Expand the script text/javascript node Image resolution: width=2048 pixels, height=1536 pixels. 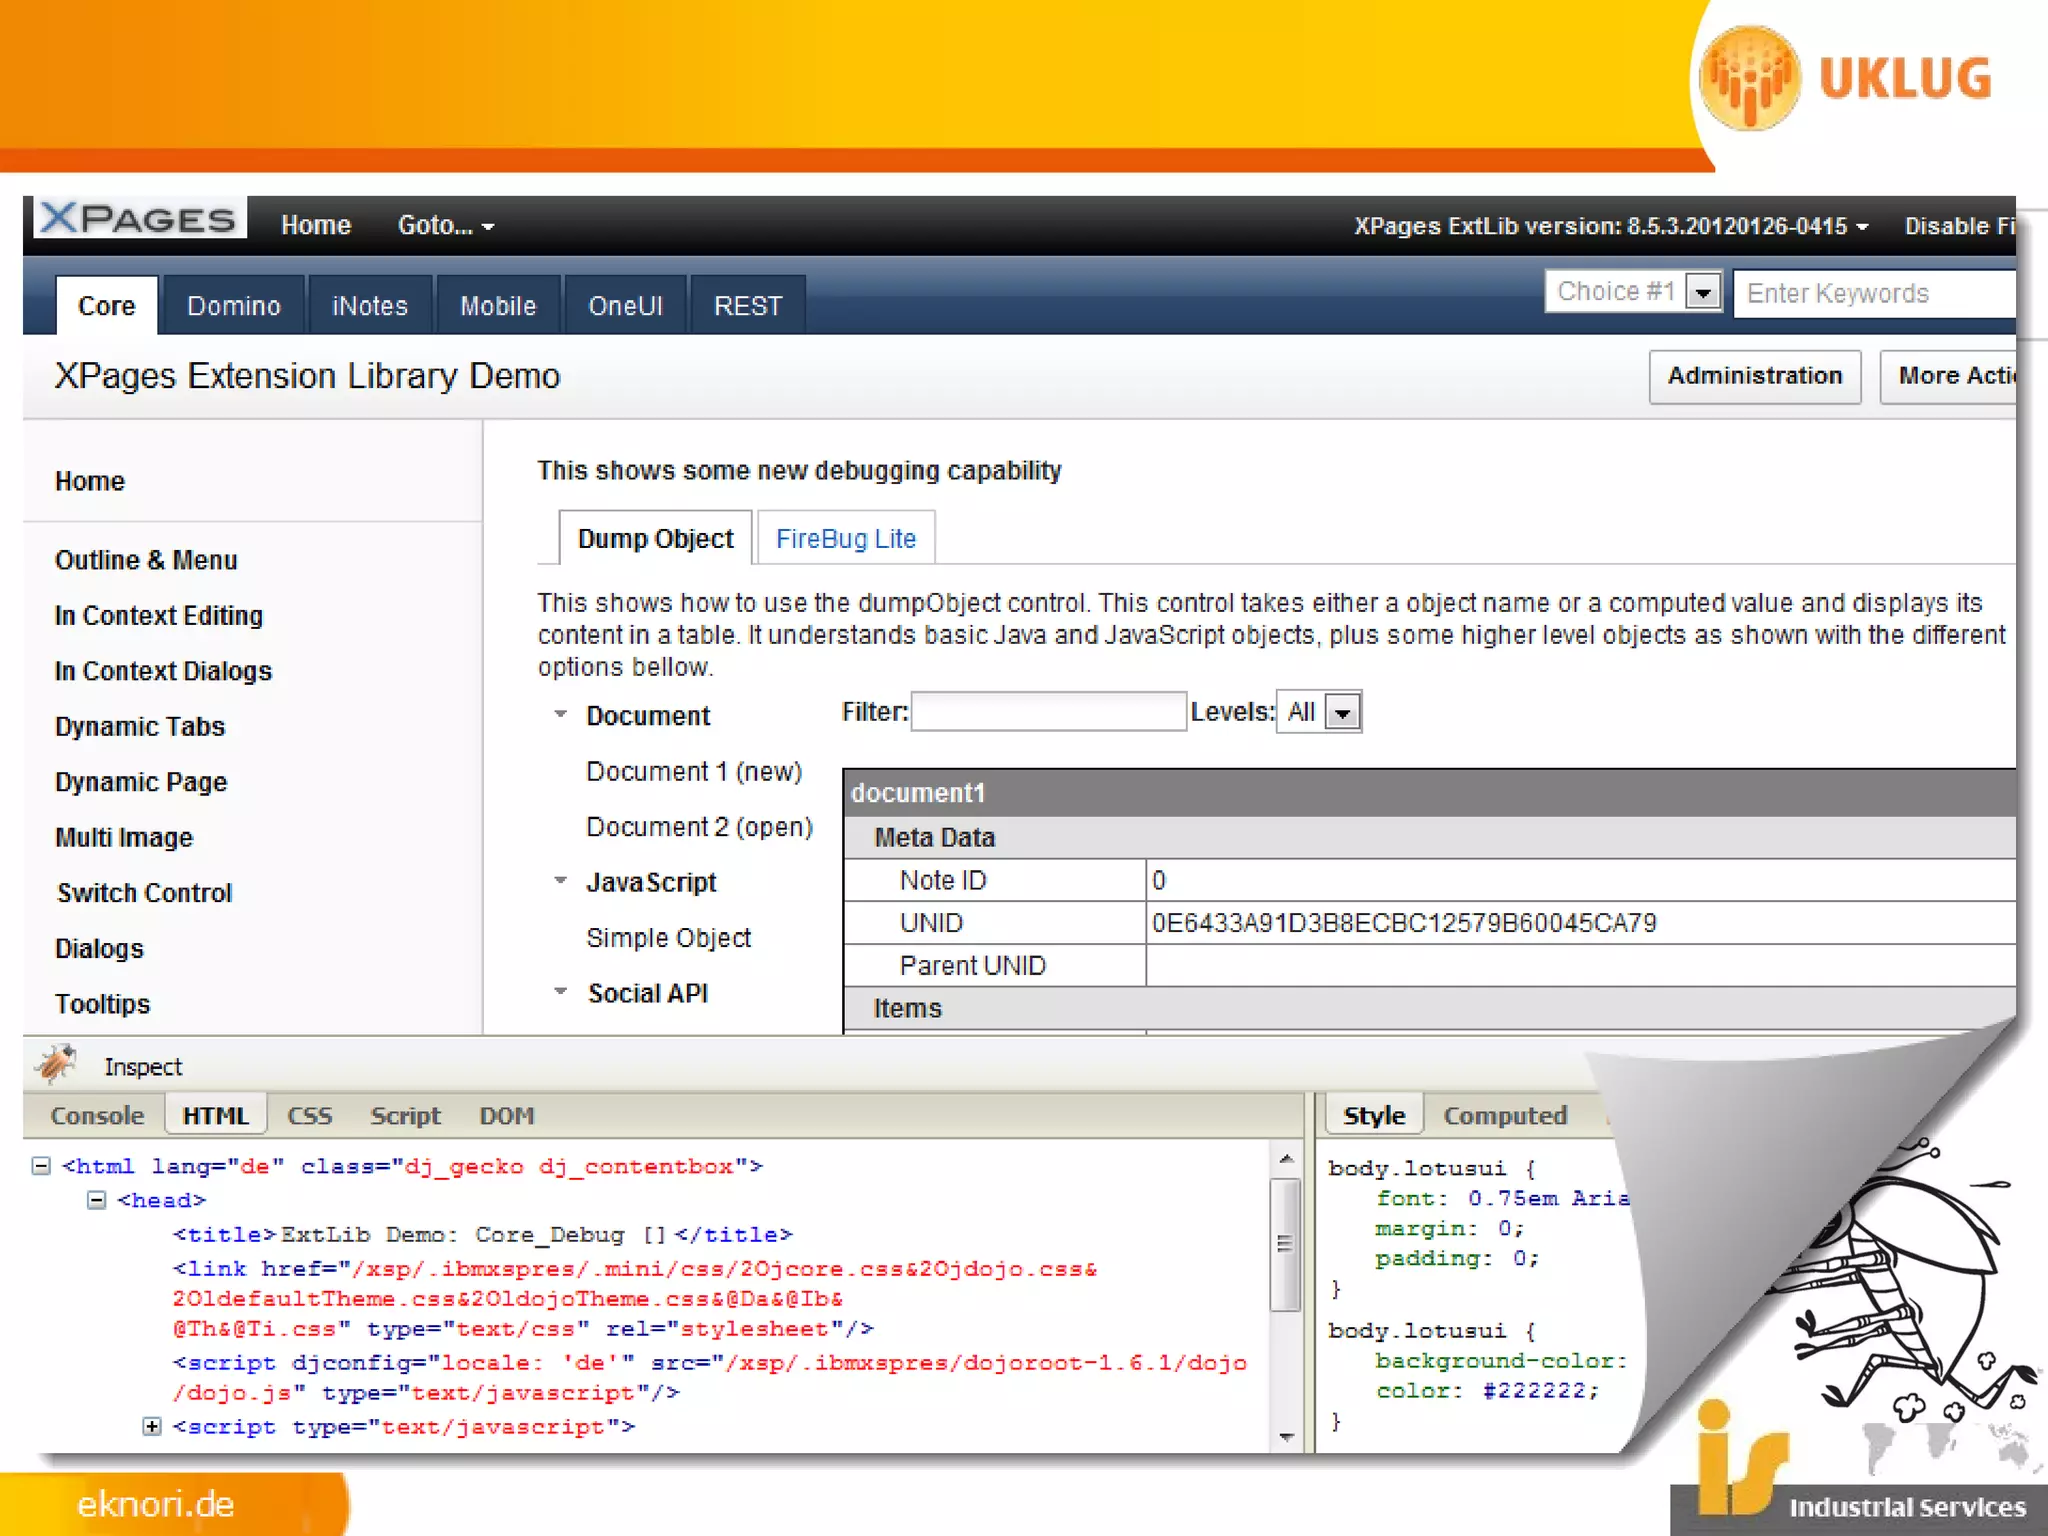(x=151, y=1426)
